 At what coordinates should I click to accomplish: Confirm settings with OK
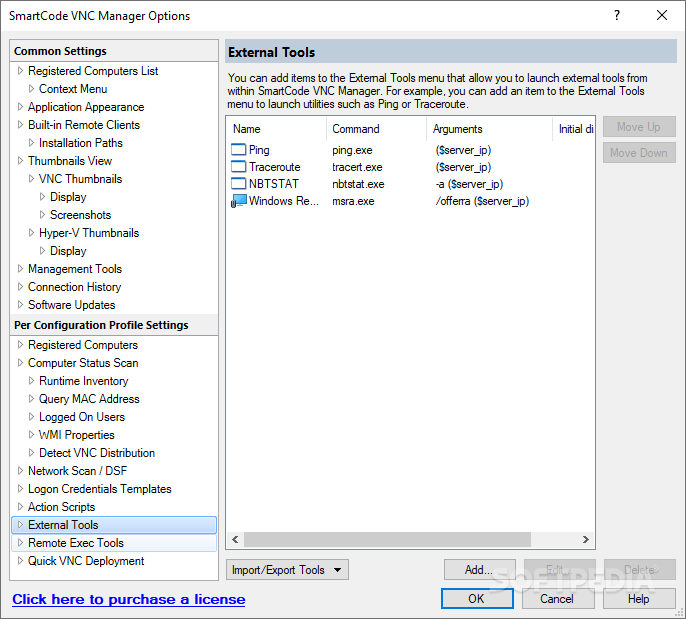coord(477,598)
